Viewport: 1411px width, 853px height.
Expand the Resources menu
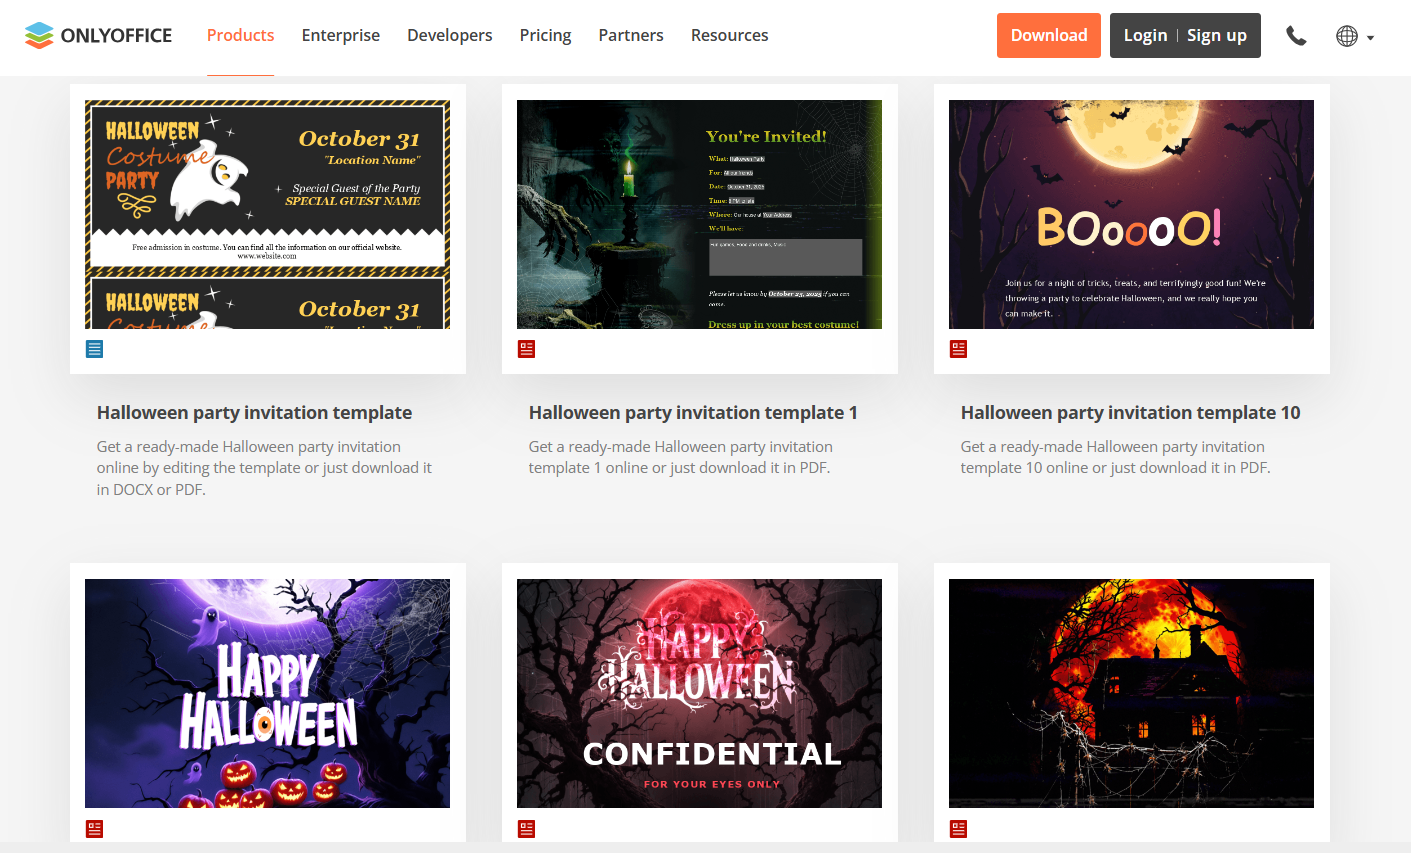tap(729, 35)
